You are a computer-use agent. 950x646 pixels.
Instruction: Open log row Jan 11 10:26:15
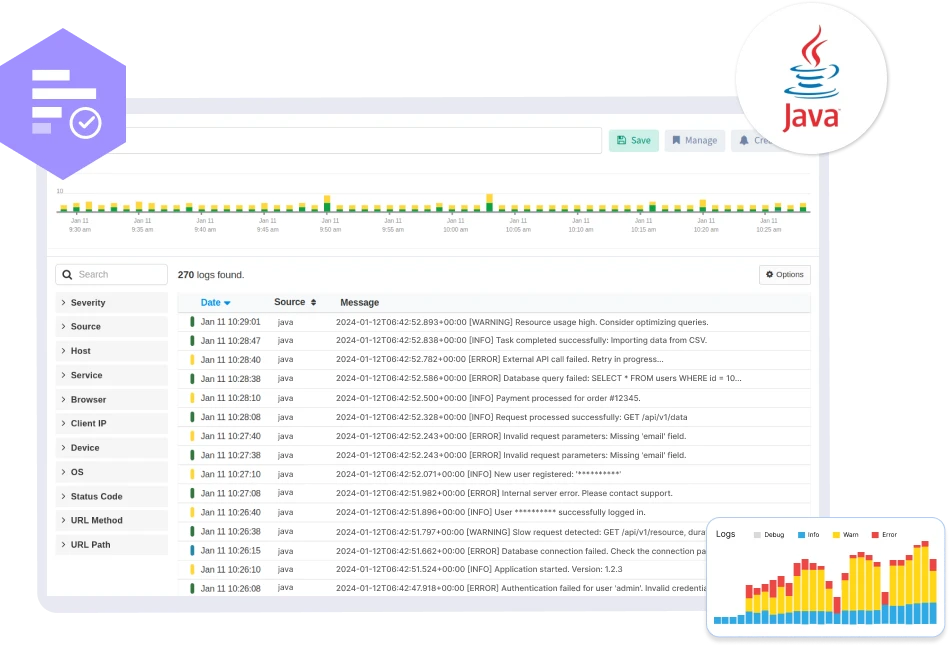[x=442, y=551]
